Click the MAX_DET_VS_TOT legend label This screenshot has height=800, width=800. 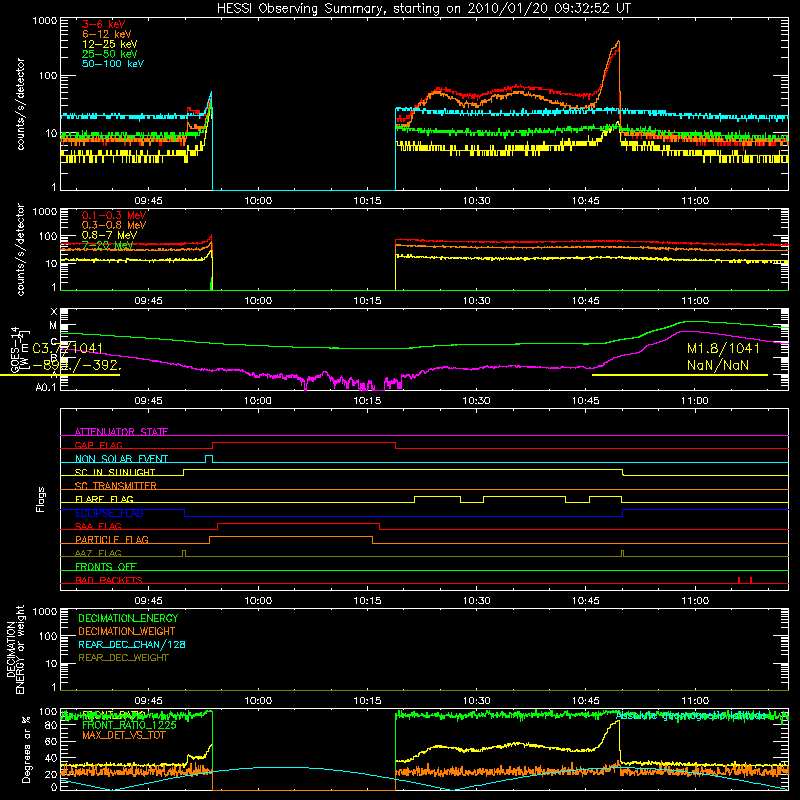coord(123,735)
